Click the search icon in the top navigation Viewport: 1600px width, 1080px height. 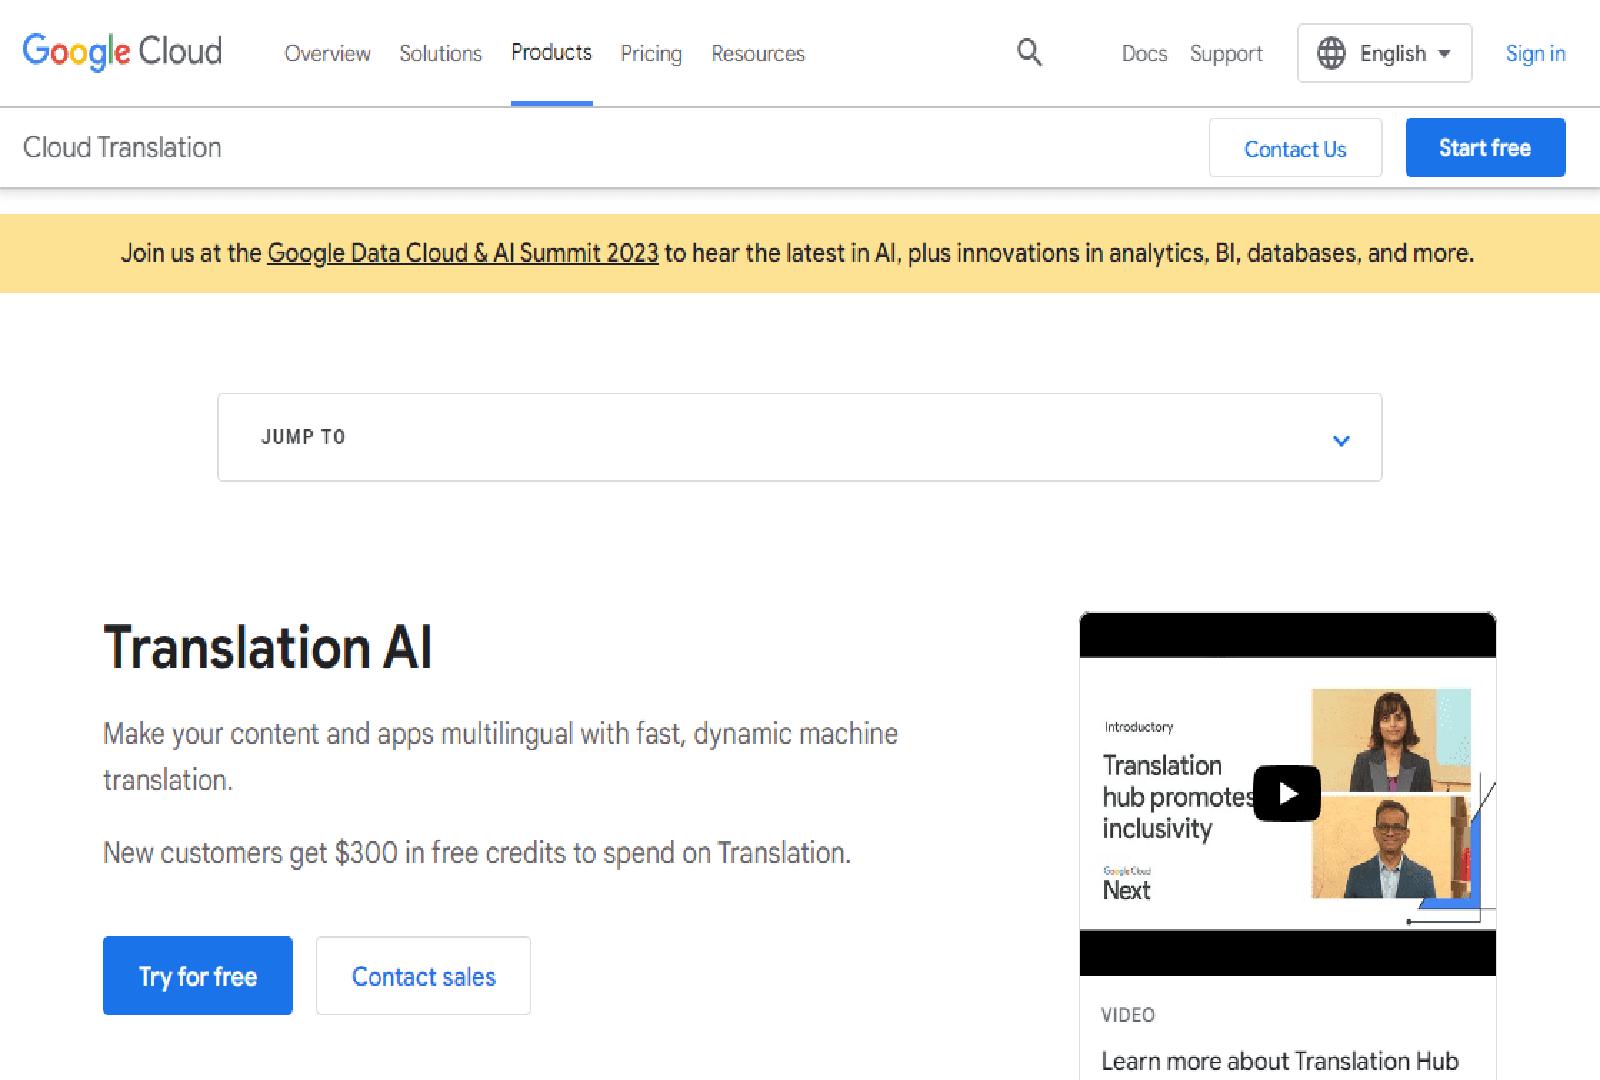pos(1028,53)
